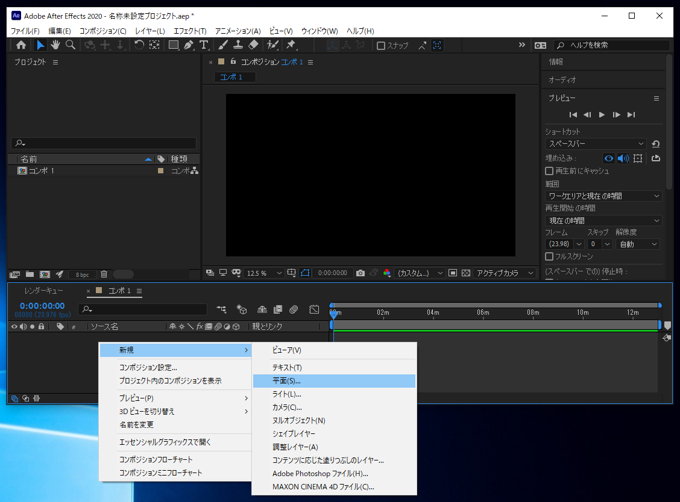Screen dimensions: 680x502
Task: Jump to last frame in Preview panel
Action: 631,115
